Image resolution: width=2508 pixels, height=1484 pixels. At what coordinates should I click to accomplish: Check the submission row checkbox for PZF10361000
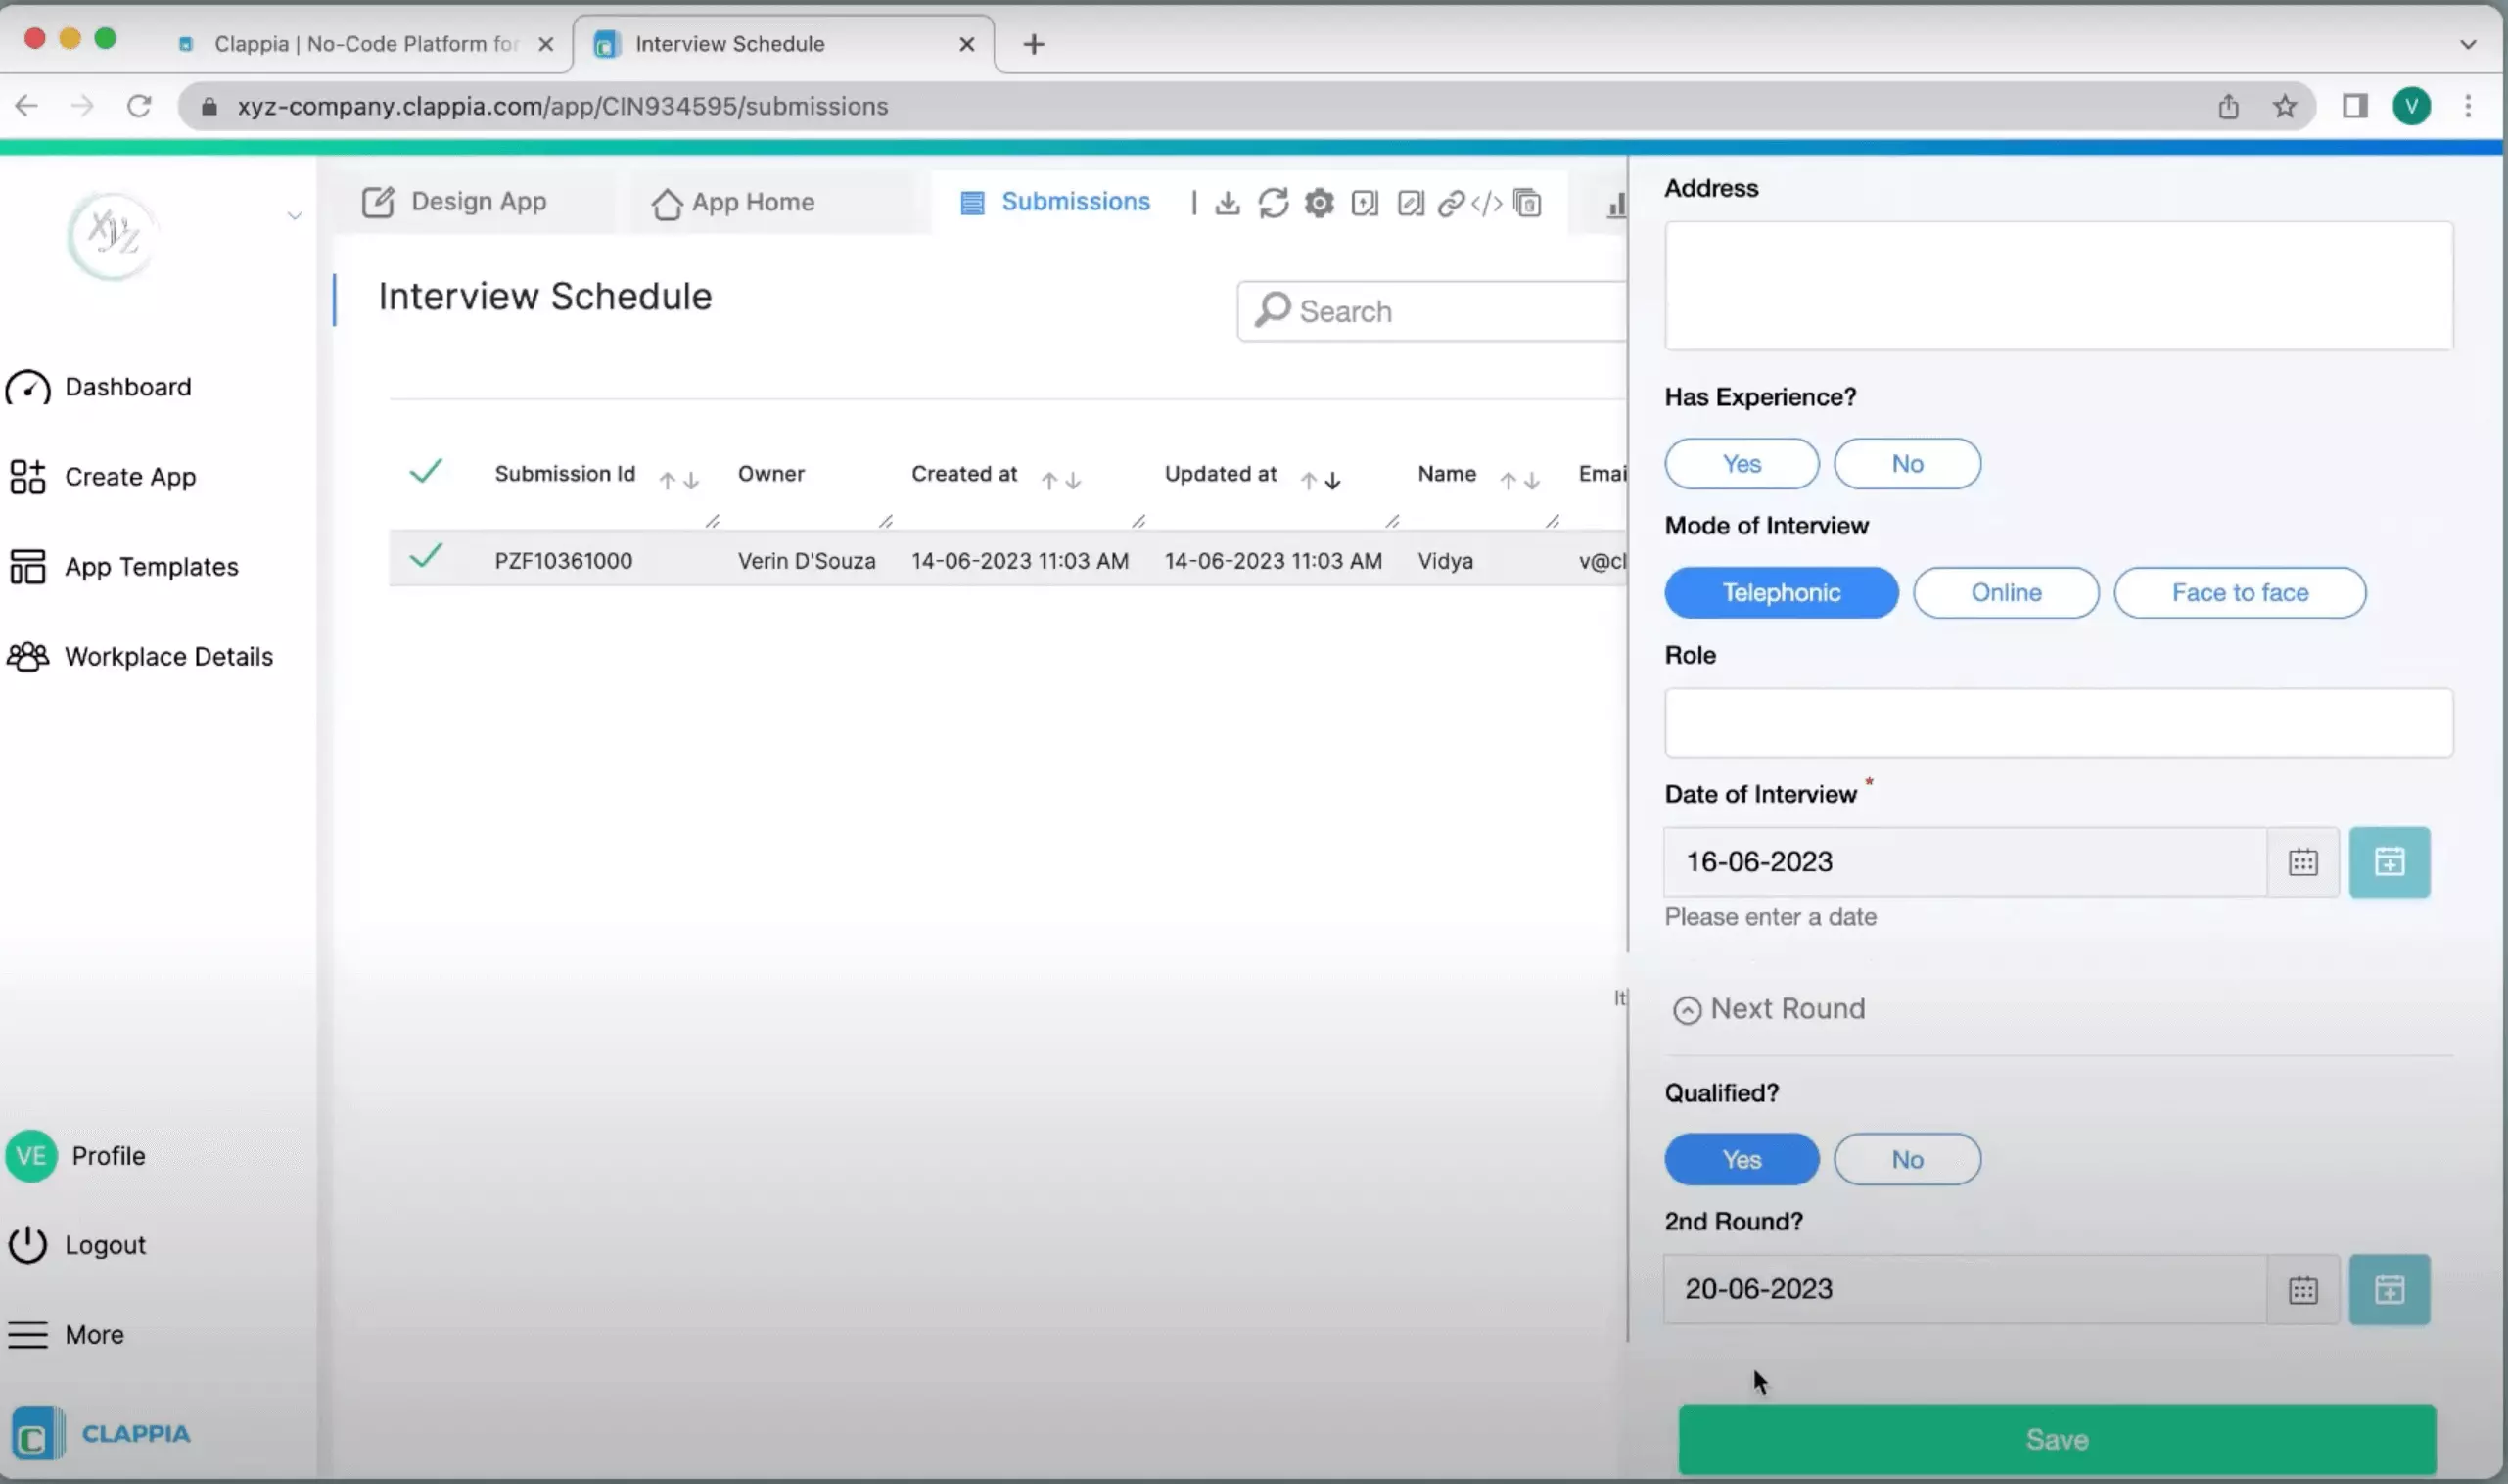pos(426,558)
